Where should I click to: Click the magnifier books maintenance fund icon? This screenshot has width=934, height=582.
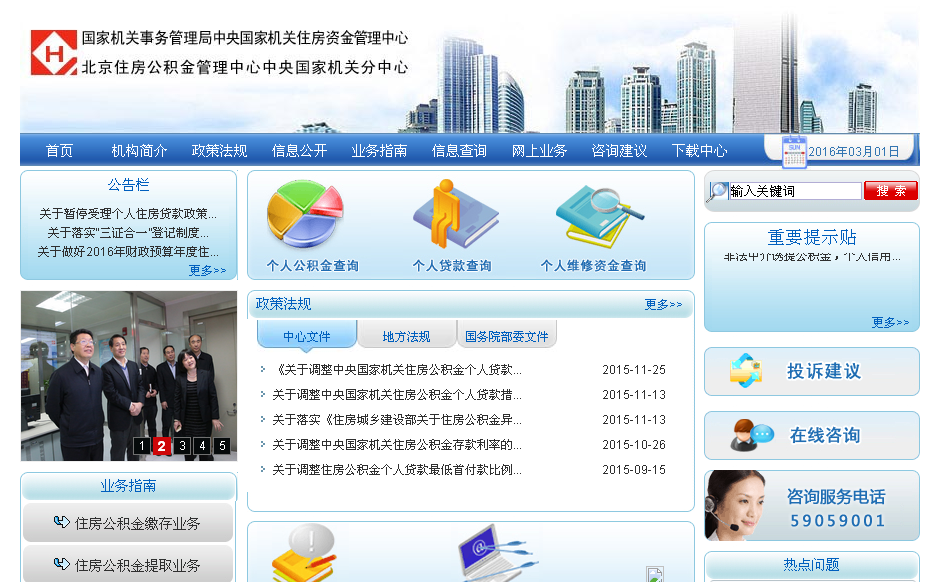(x=599, y=216)
